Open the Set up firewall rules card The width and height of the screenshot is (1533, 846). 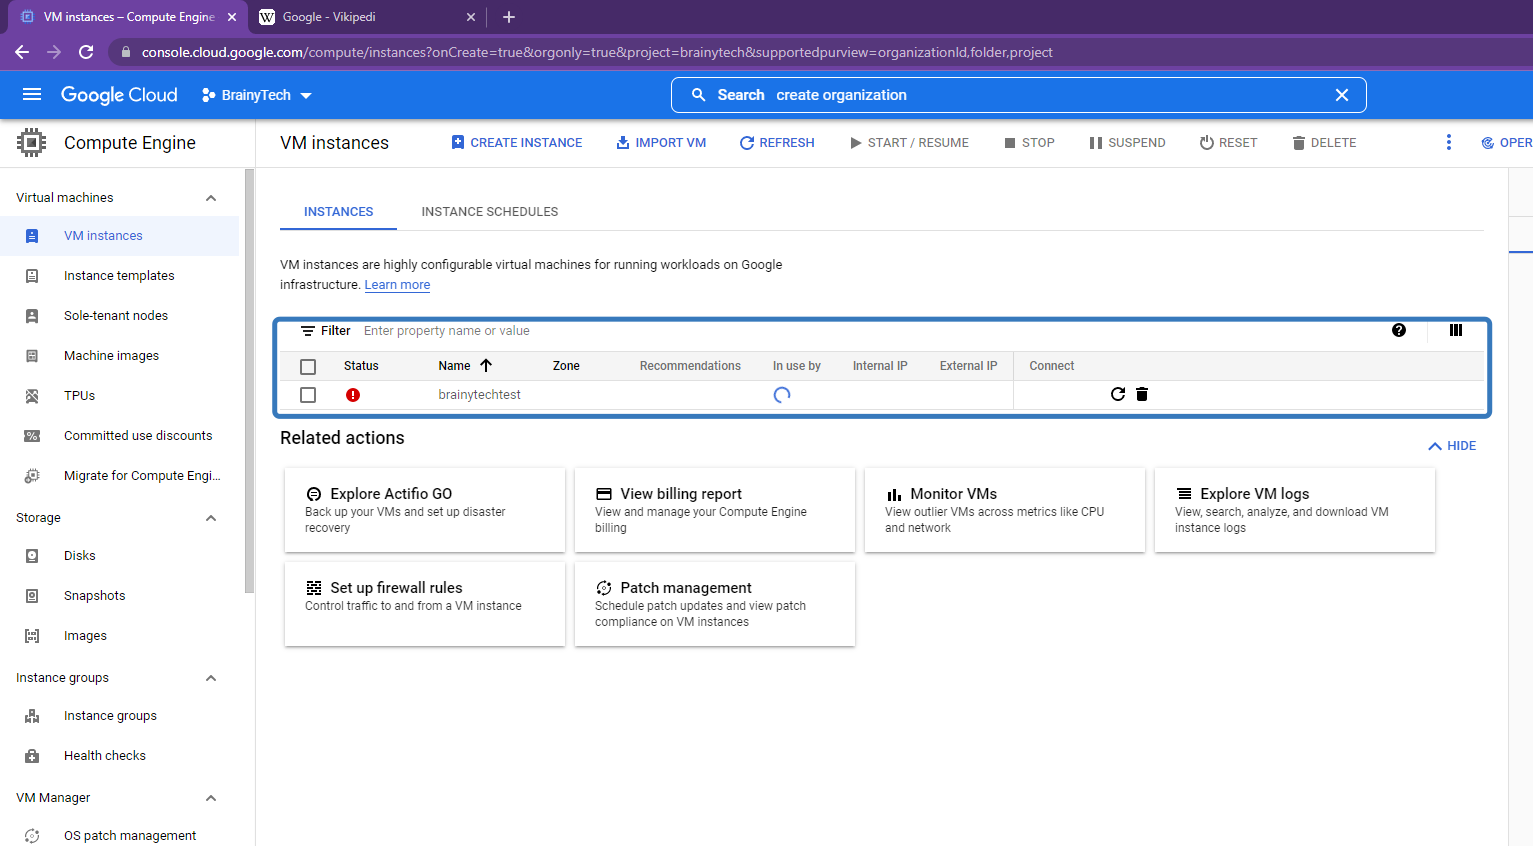tap(425, 604)
